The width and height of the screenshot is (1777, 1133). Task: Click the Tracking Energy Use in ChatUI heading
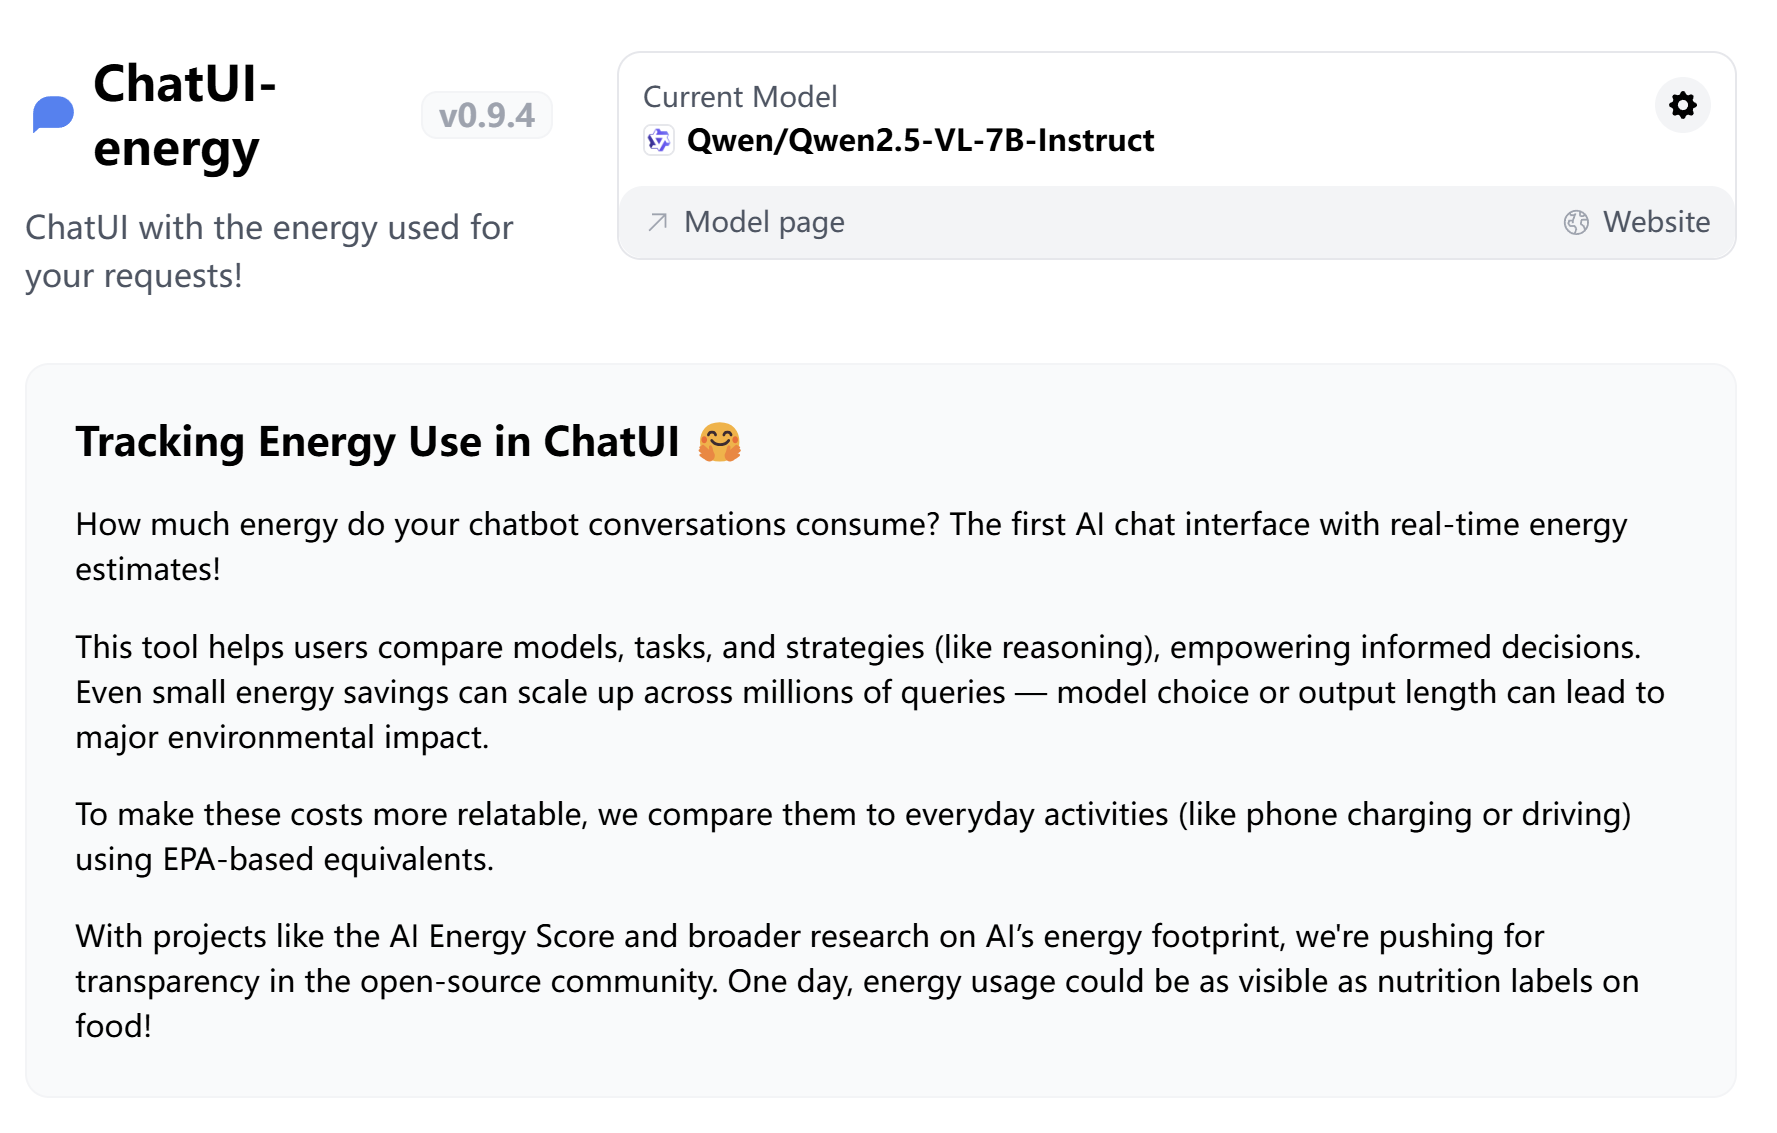377,442
